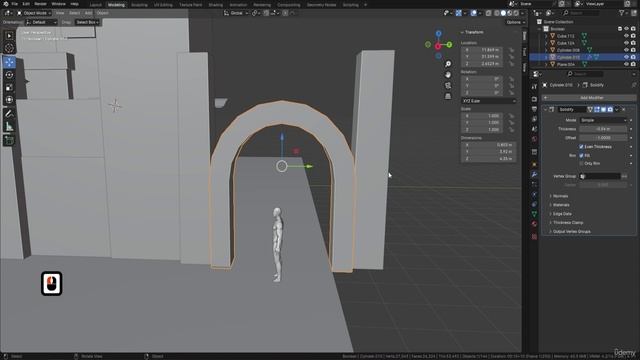
Task: Open the Object properties orange square tab
Action: (534, 164)
